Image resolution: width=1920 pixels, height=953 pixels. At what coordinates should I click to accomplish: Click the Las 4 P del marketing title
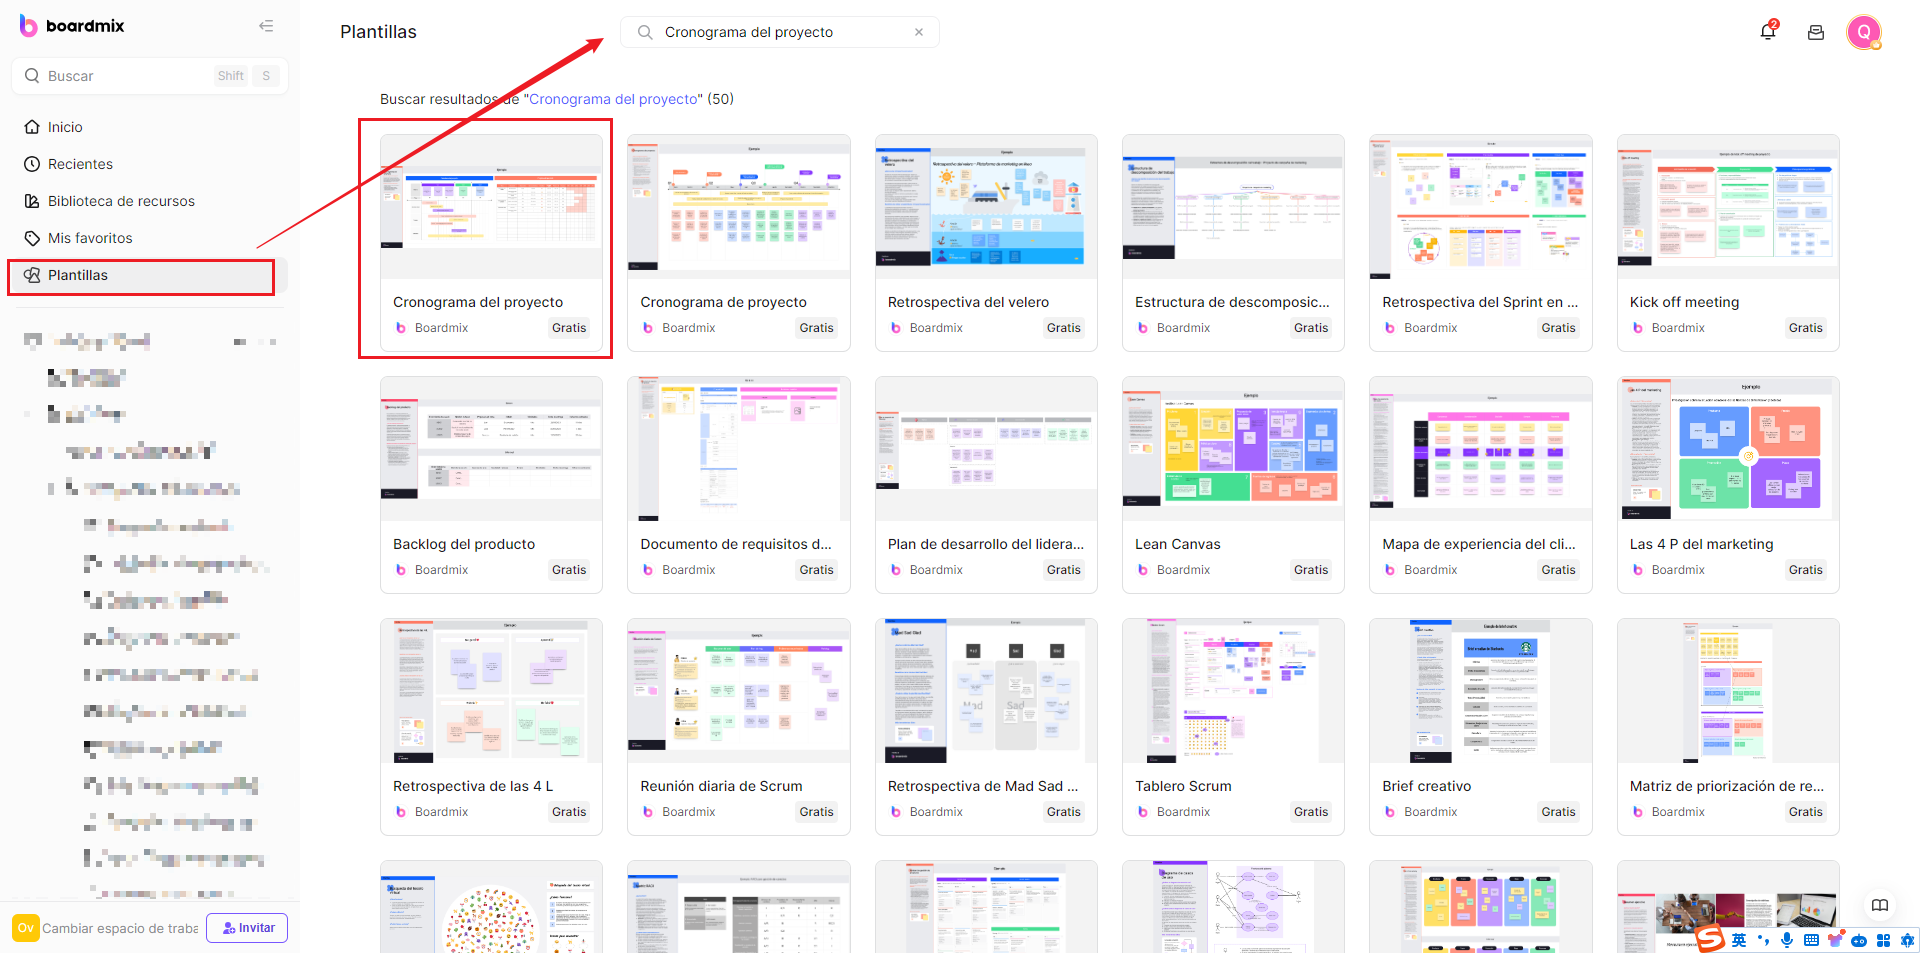1701,544
